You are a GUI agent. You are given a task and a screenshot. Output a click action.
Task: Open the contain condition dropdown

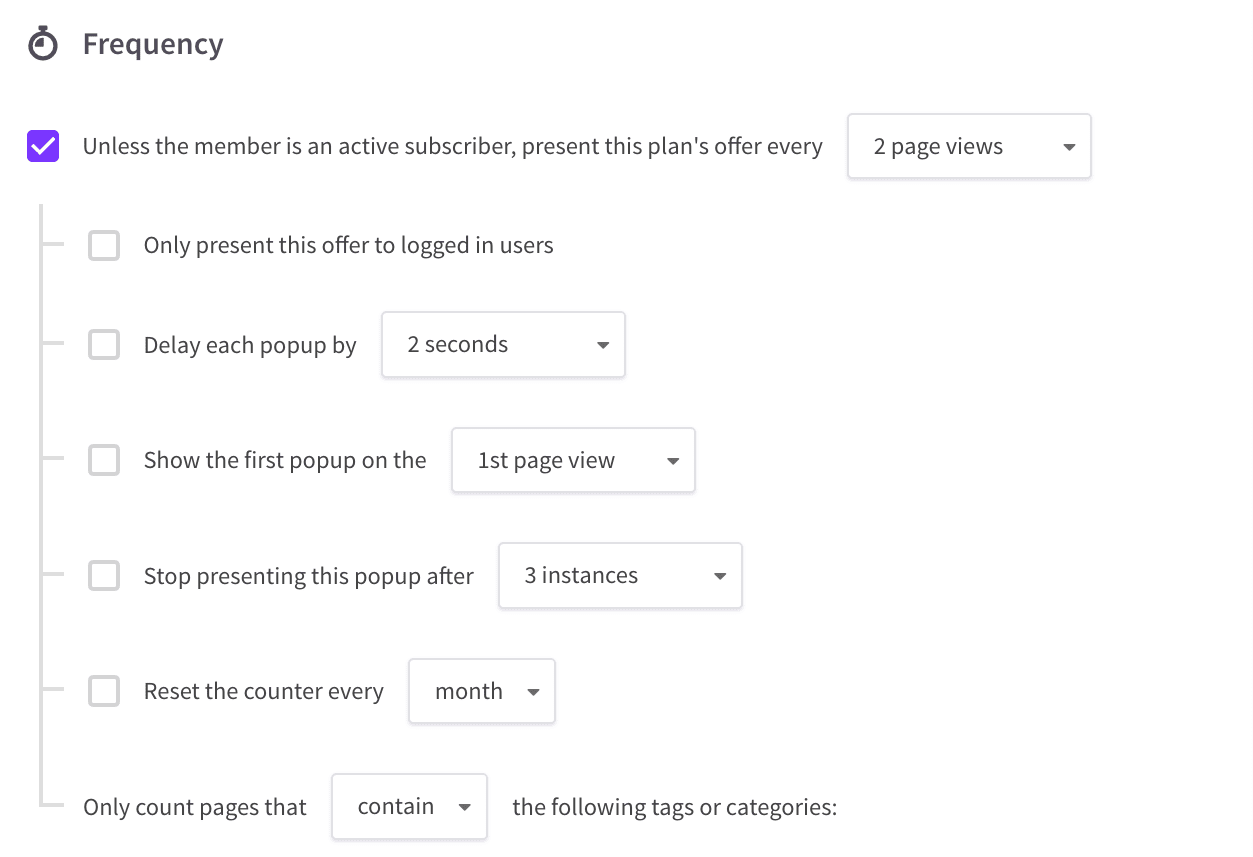point(409,806)
